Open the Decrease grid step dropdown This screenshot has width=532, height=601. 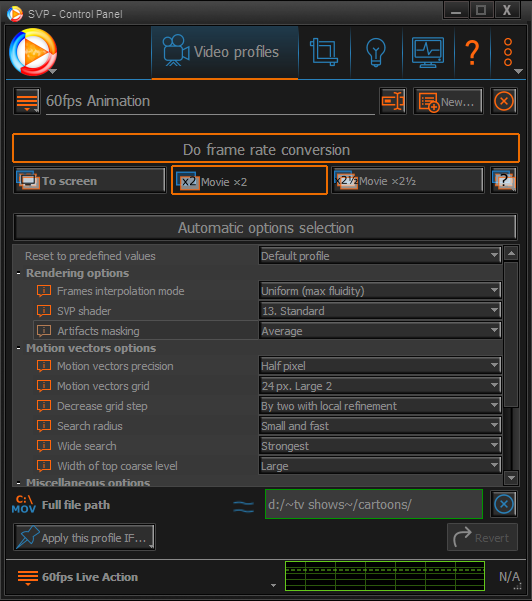(380, 406)
